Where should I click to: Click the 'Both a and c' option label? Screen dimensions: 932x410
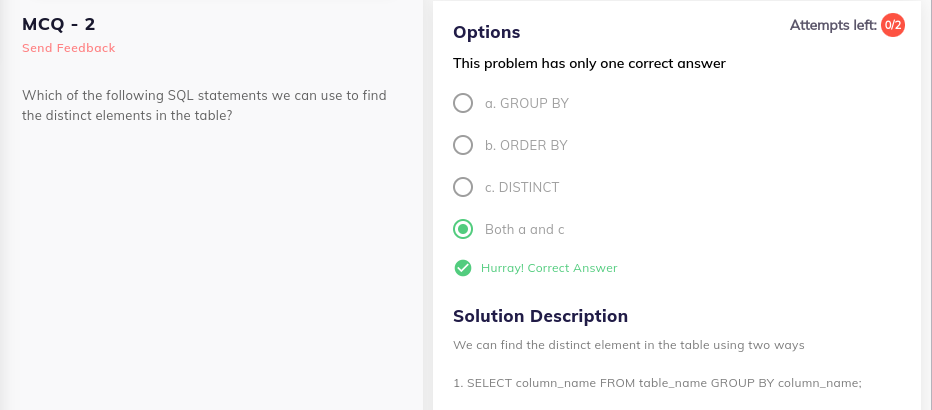point(524,229)
